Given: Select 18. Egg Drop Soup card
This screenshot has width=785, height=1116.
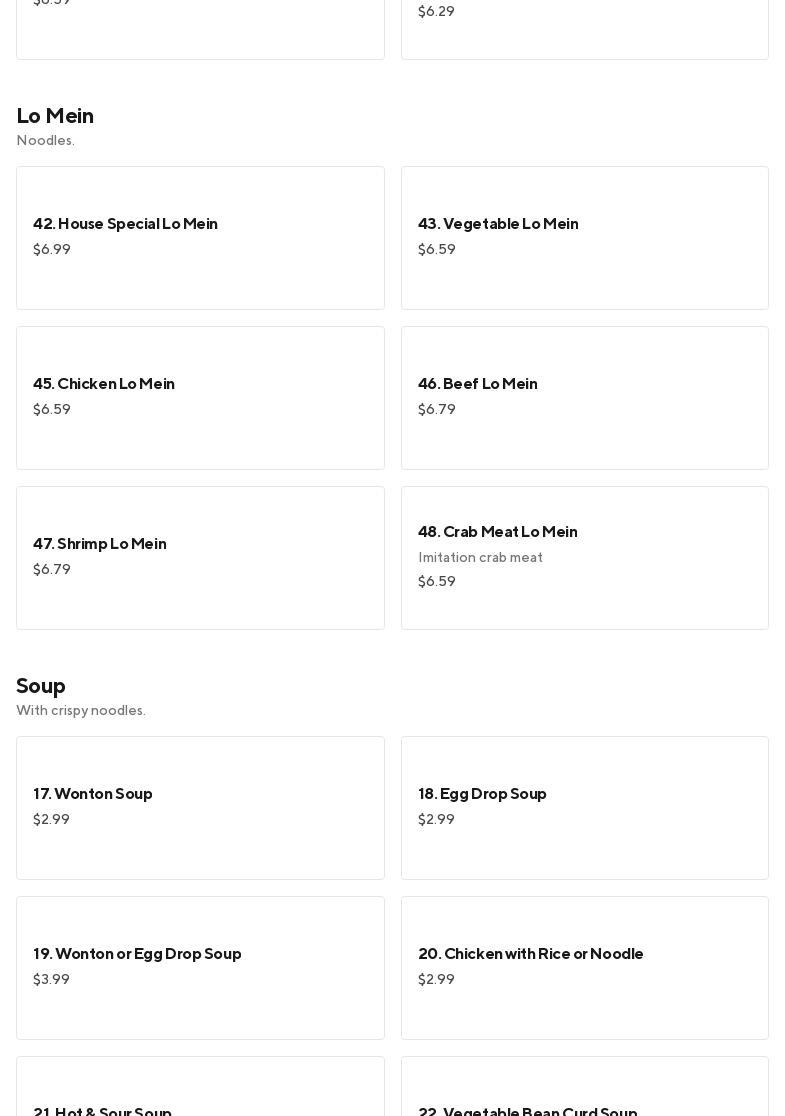Looking at the screenshot, I should coord(584,807).
